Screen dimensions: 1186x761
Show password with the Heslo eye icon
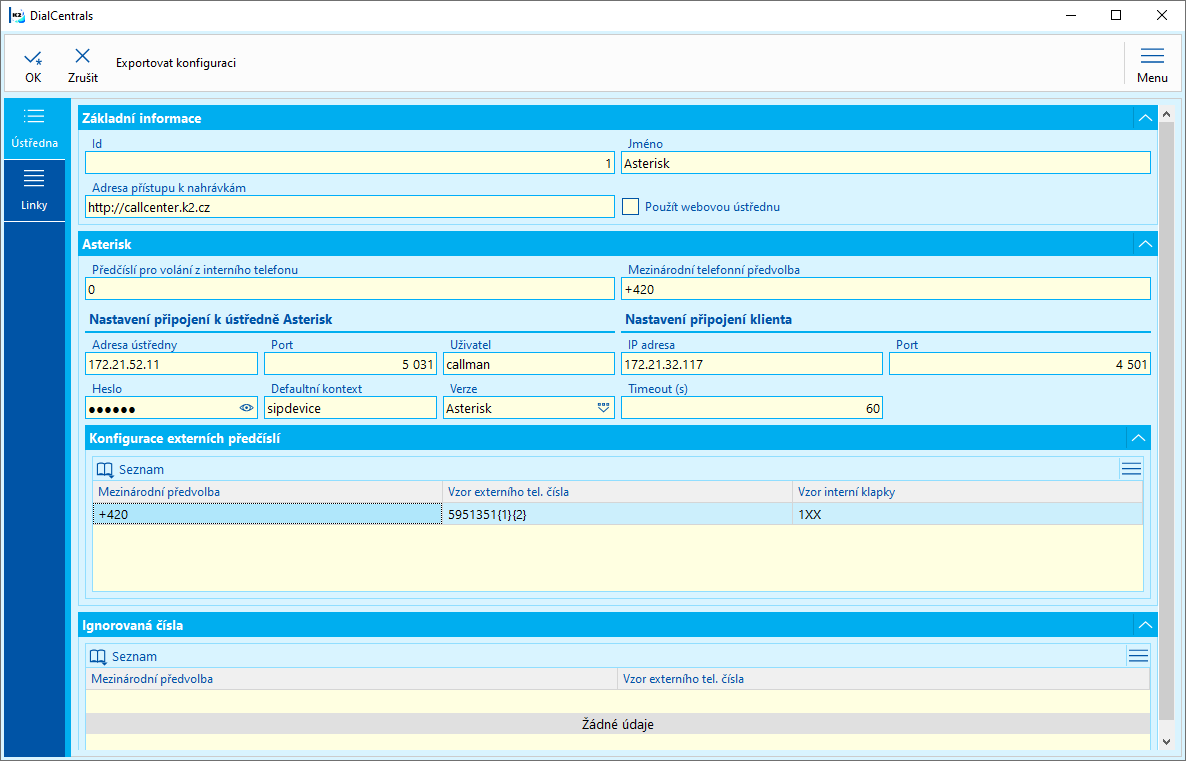(247, 408)
